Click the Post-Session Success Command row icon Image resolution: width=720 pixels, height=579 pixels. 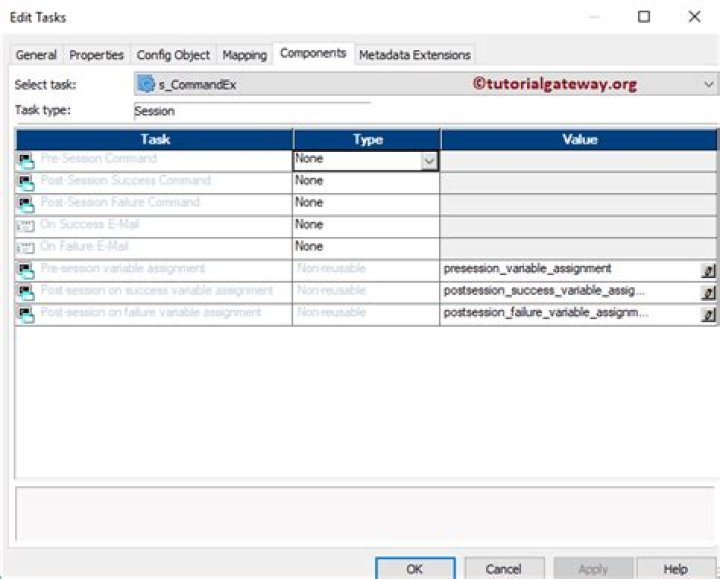pyautogui.click(x=26, y=182)
